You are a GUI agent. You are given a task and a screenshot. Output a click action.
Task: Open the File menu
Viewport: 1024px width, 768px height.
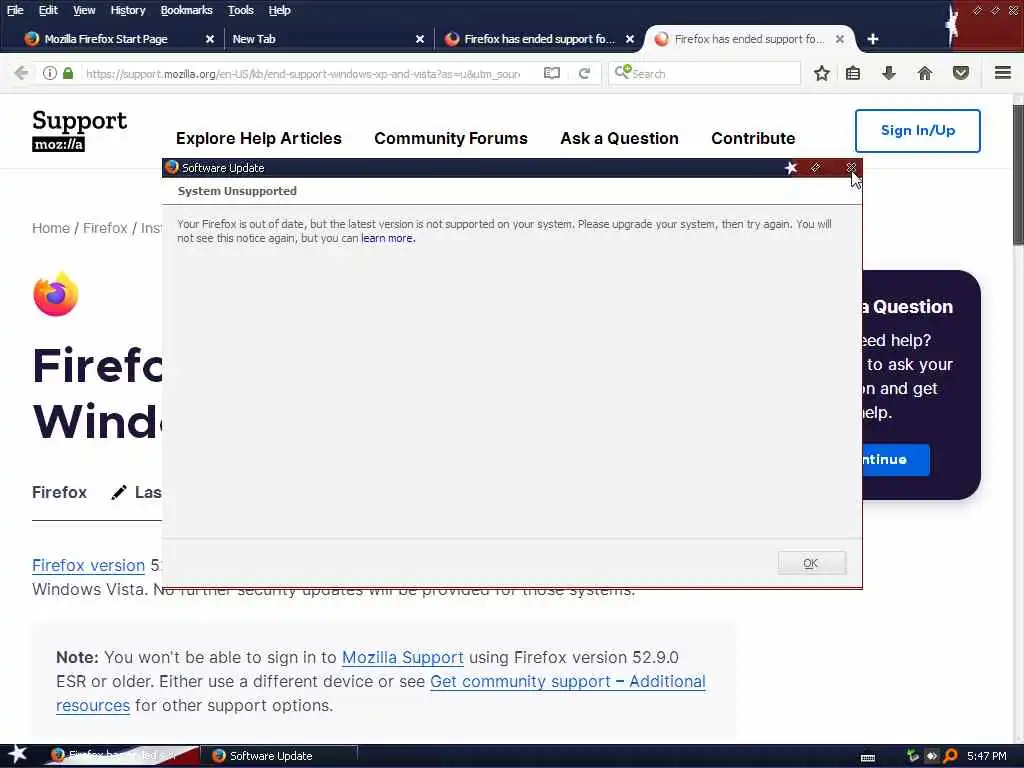coord(15,10)
